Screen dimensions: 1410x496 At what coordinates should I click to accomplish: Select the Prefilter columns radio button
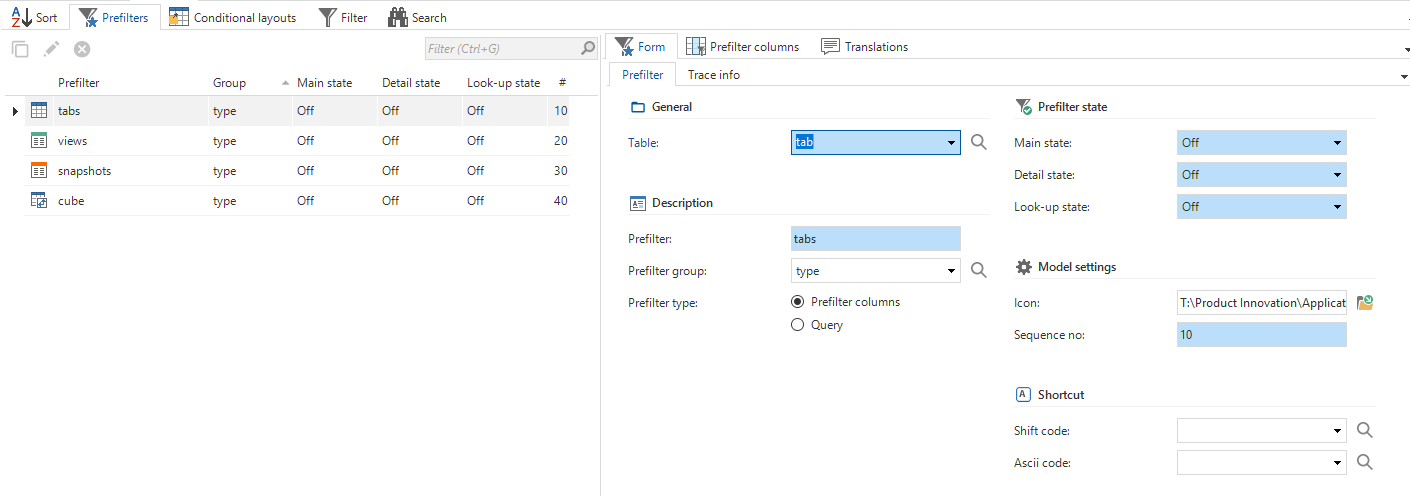point(797,302)
